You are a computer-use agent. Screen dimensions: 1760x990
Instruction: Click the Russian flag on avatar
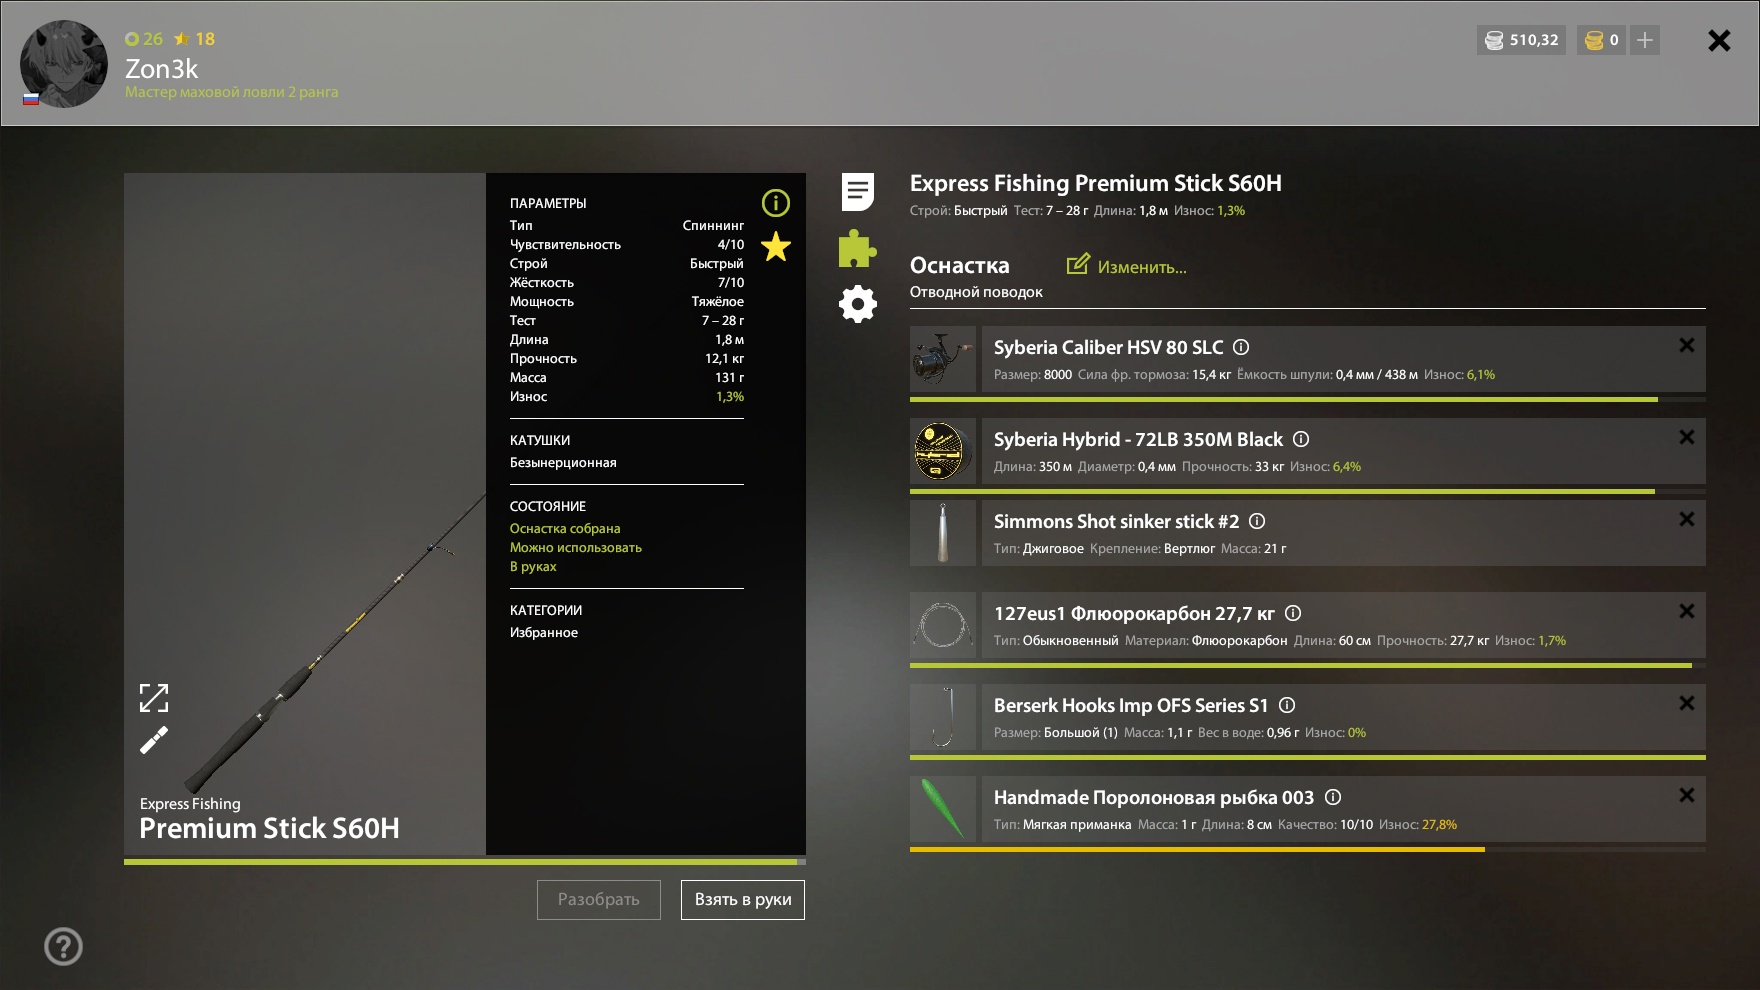click(x=31, y=98)
